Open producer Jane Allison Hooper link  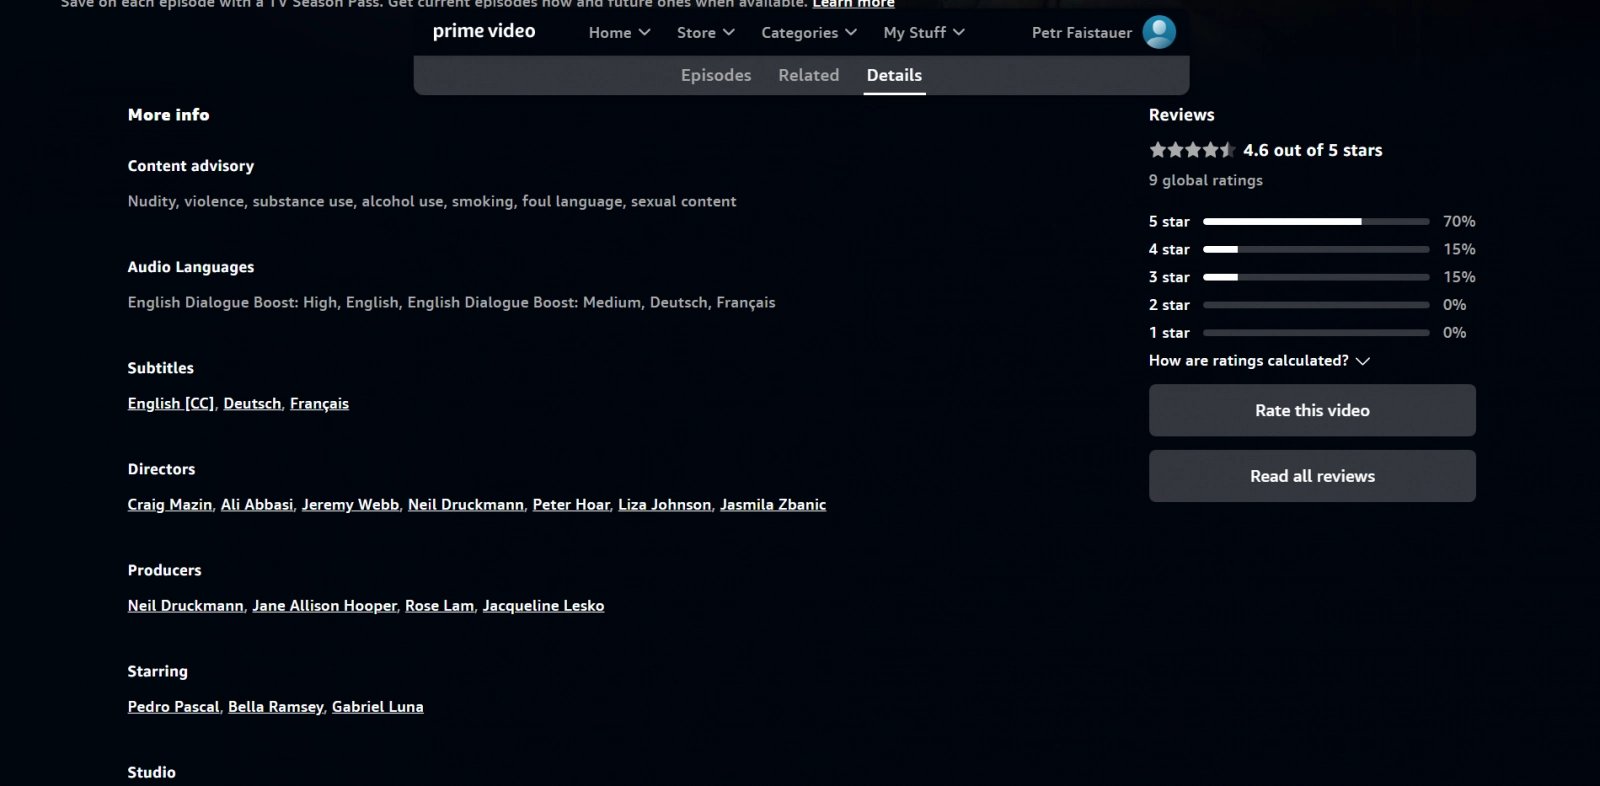(x=325, y=606)
